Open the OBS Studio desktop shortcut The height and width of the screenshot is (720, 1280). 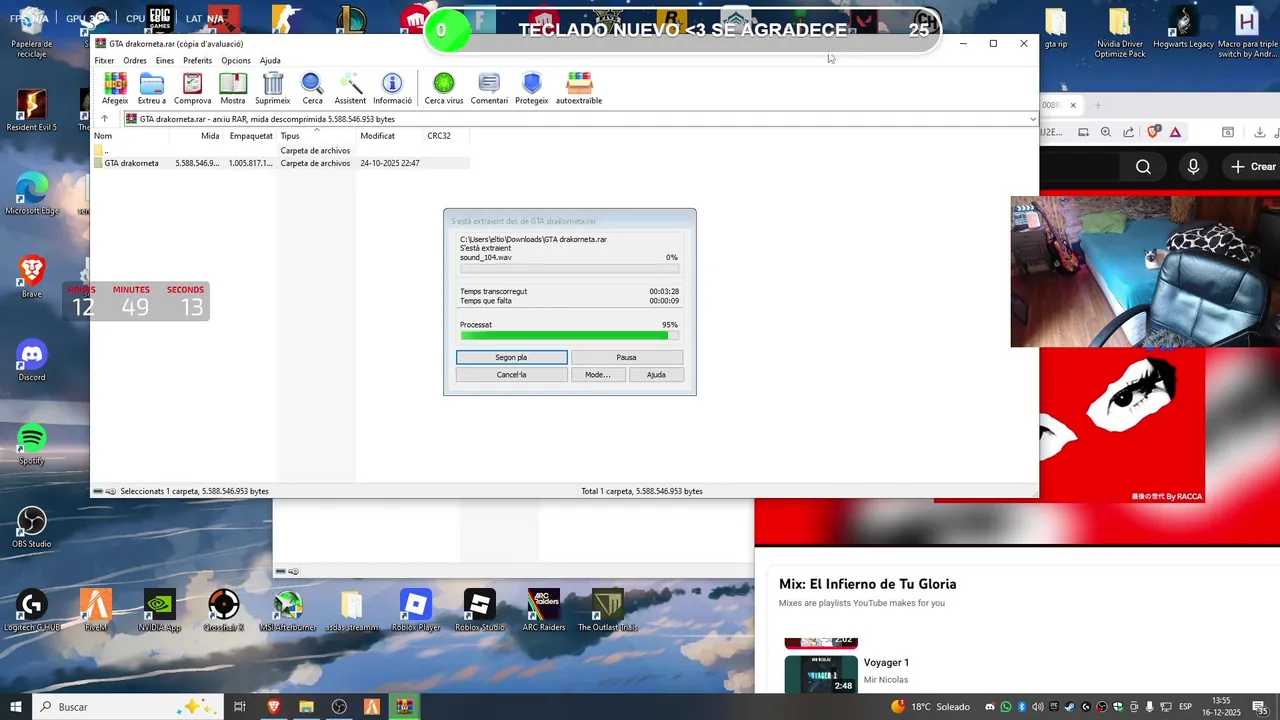click(x=32, y=527)
